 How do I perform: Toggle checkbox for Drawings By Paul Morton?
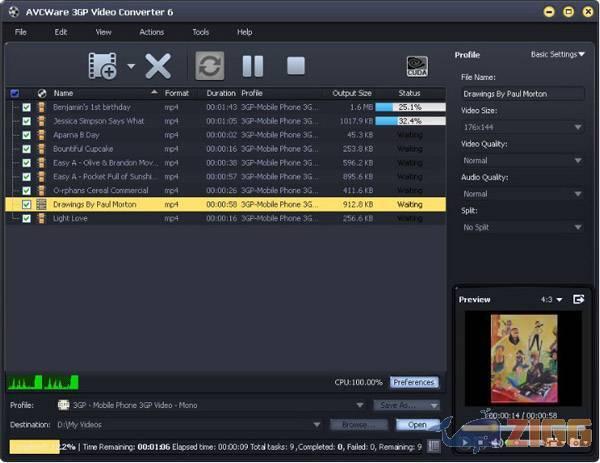point(27,204)
